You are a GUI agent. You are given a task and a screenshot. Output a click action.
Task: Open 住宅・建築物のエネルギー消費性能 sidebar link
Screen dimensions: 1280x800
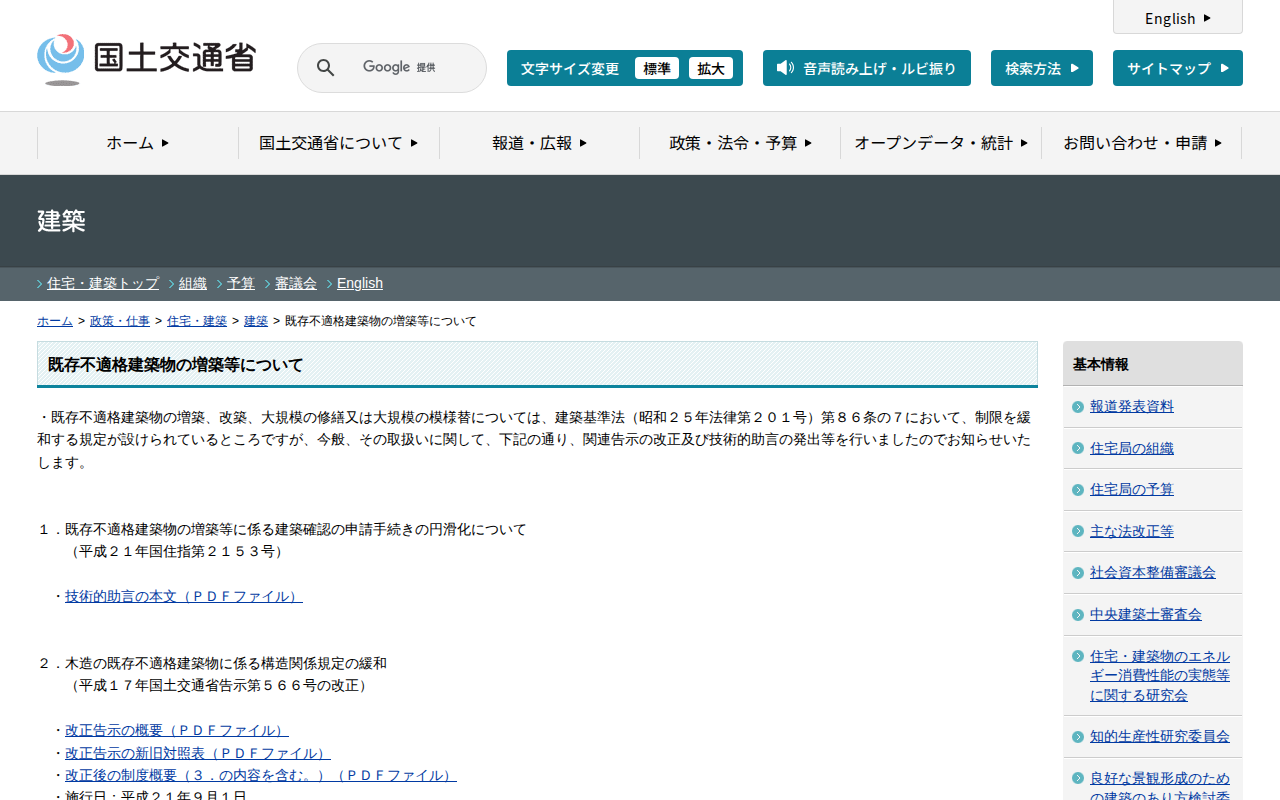click(x=1160, y=676)
